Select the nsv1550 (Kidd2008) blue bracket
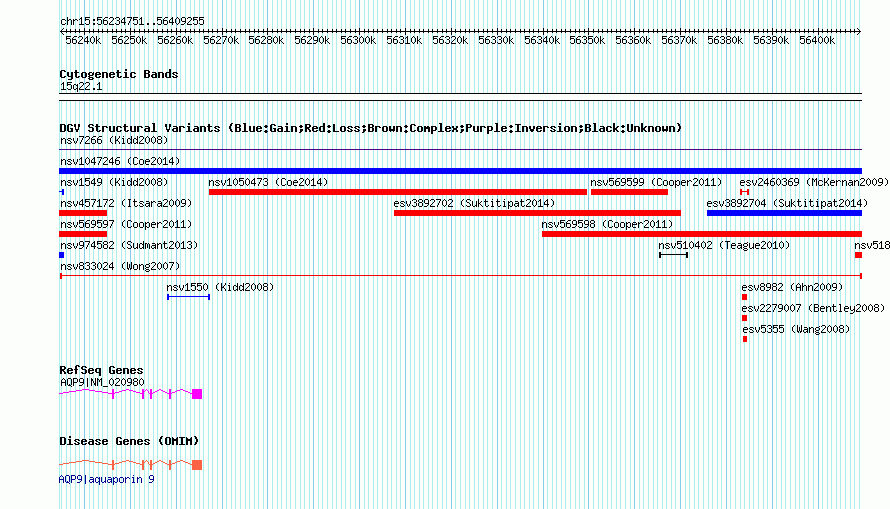 [188, 297]
